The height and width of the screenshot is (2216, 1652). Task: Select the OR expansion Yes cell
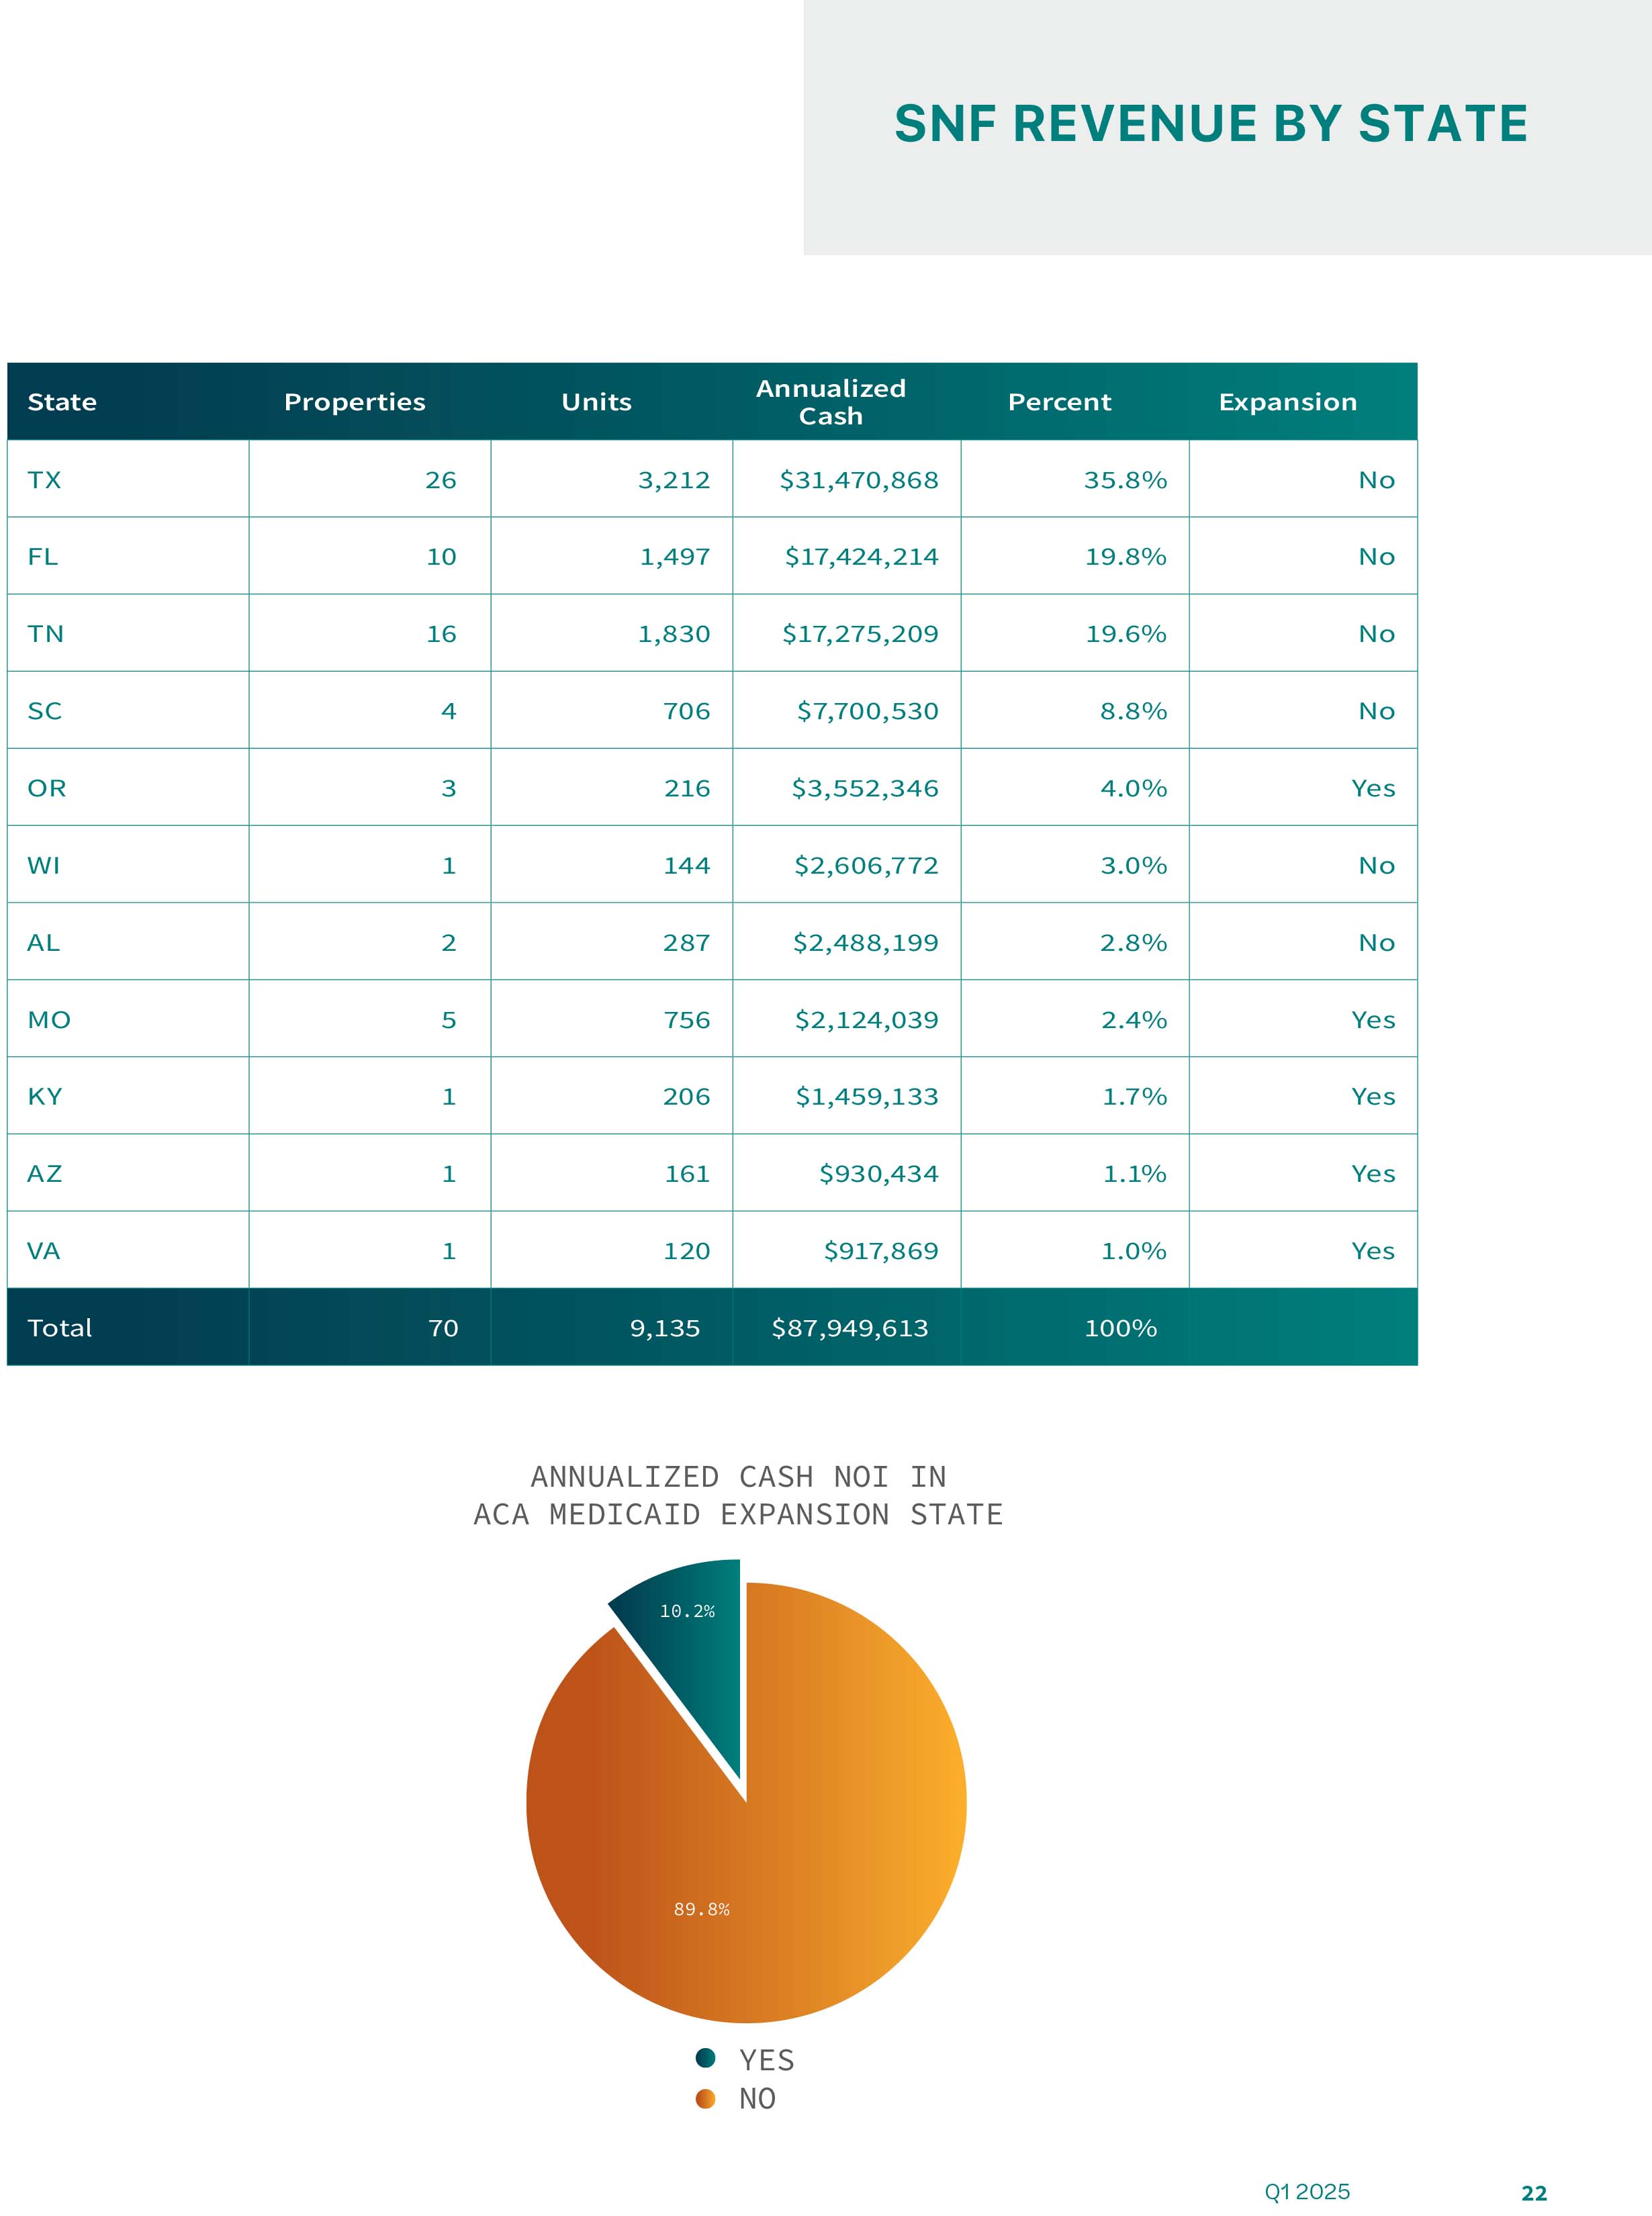[1372, 788]
